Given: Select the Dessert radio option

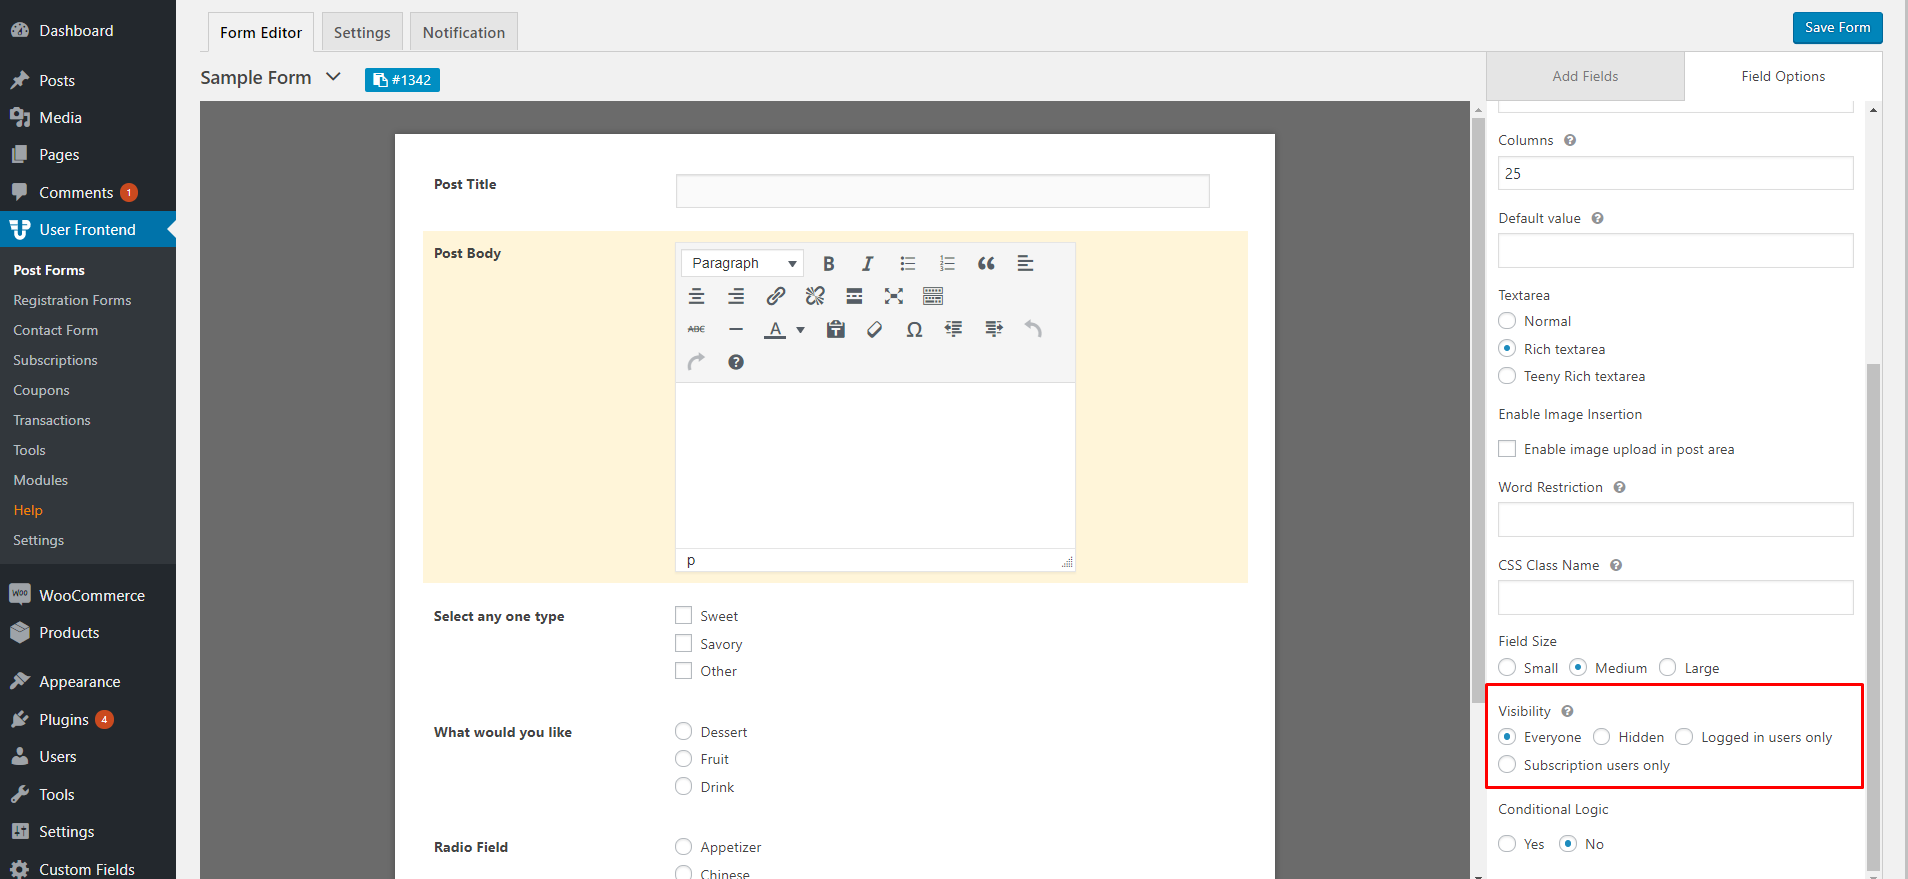Looking at the screenshot, I should 684,731.
